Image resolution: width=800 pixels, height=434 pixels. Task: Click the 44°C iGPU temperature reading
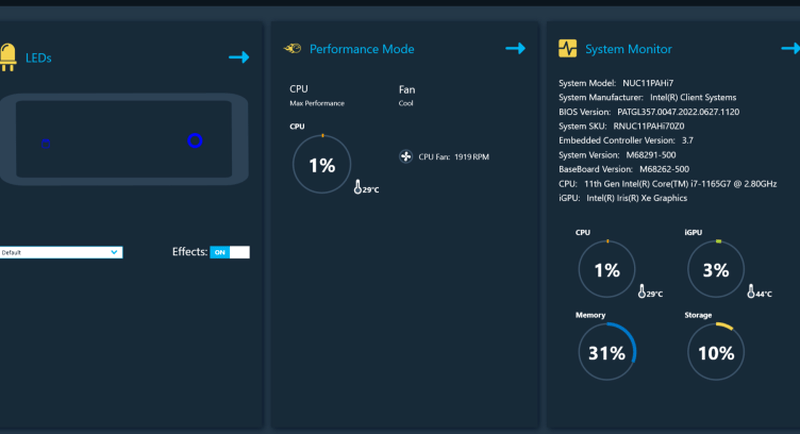(x=764, y=294)
